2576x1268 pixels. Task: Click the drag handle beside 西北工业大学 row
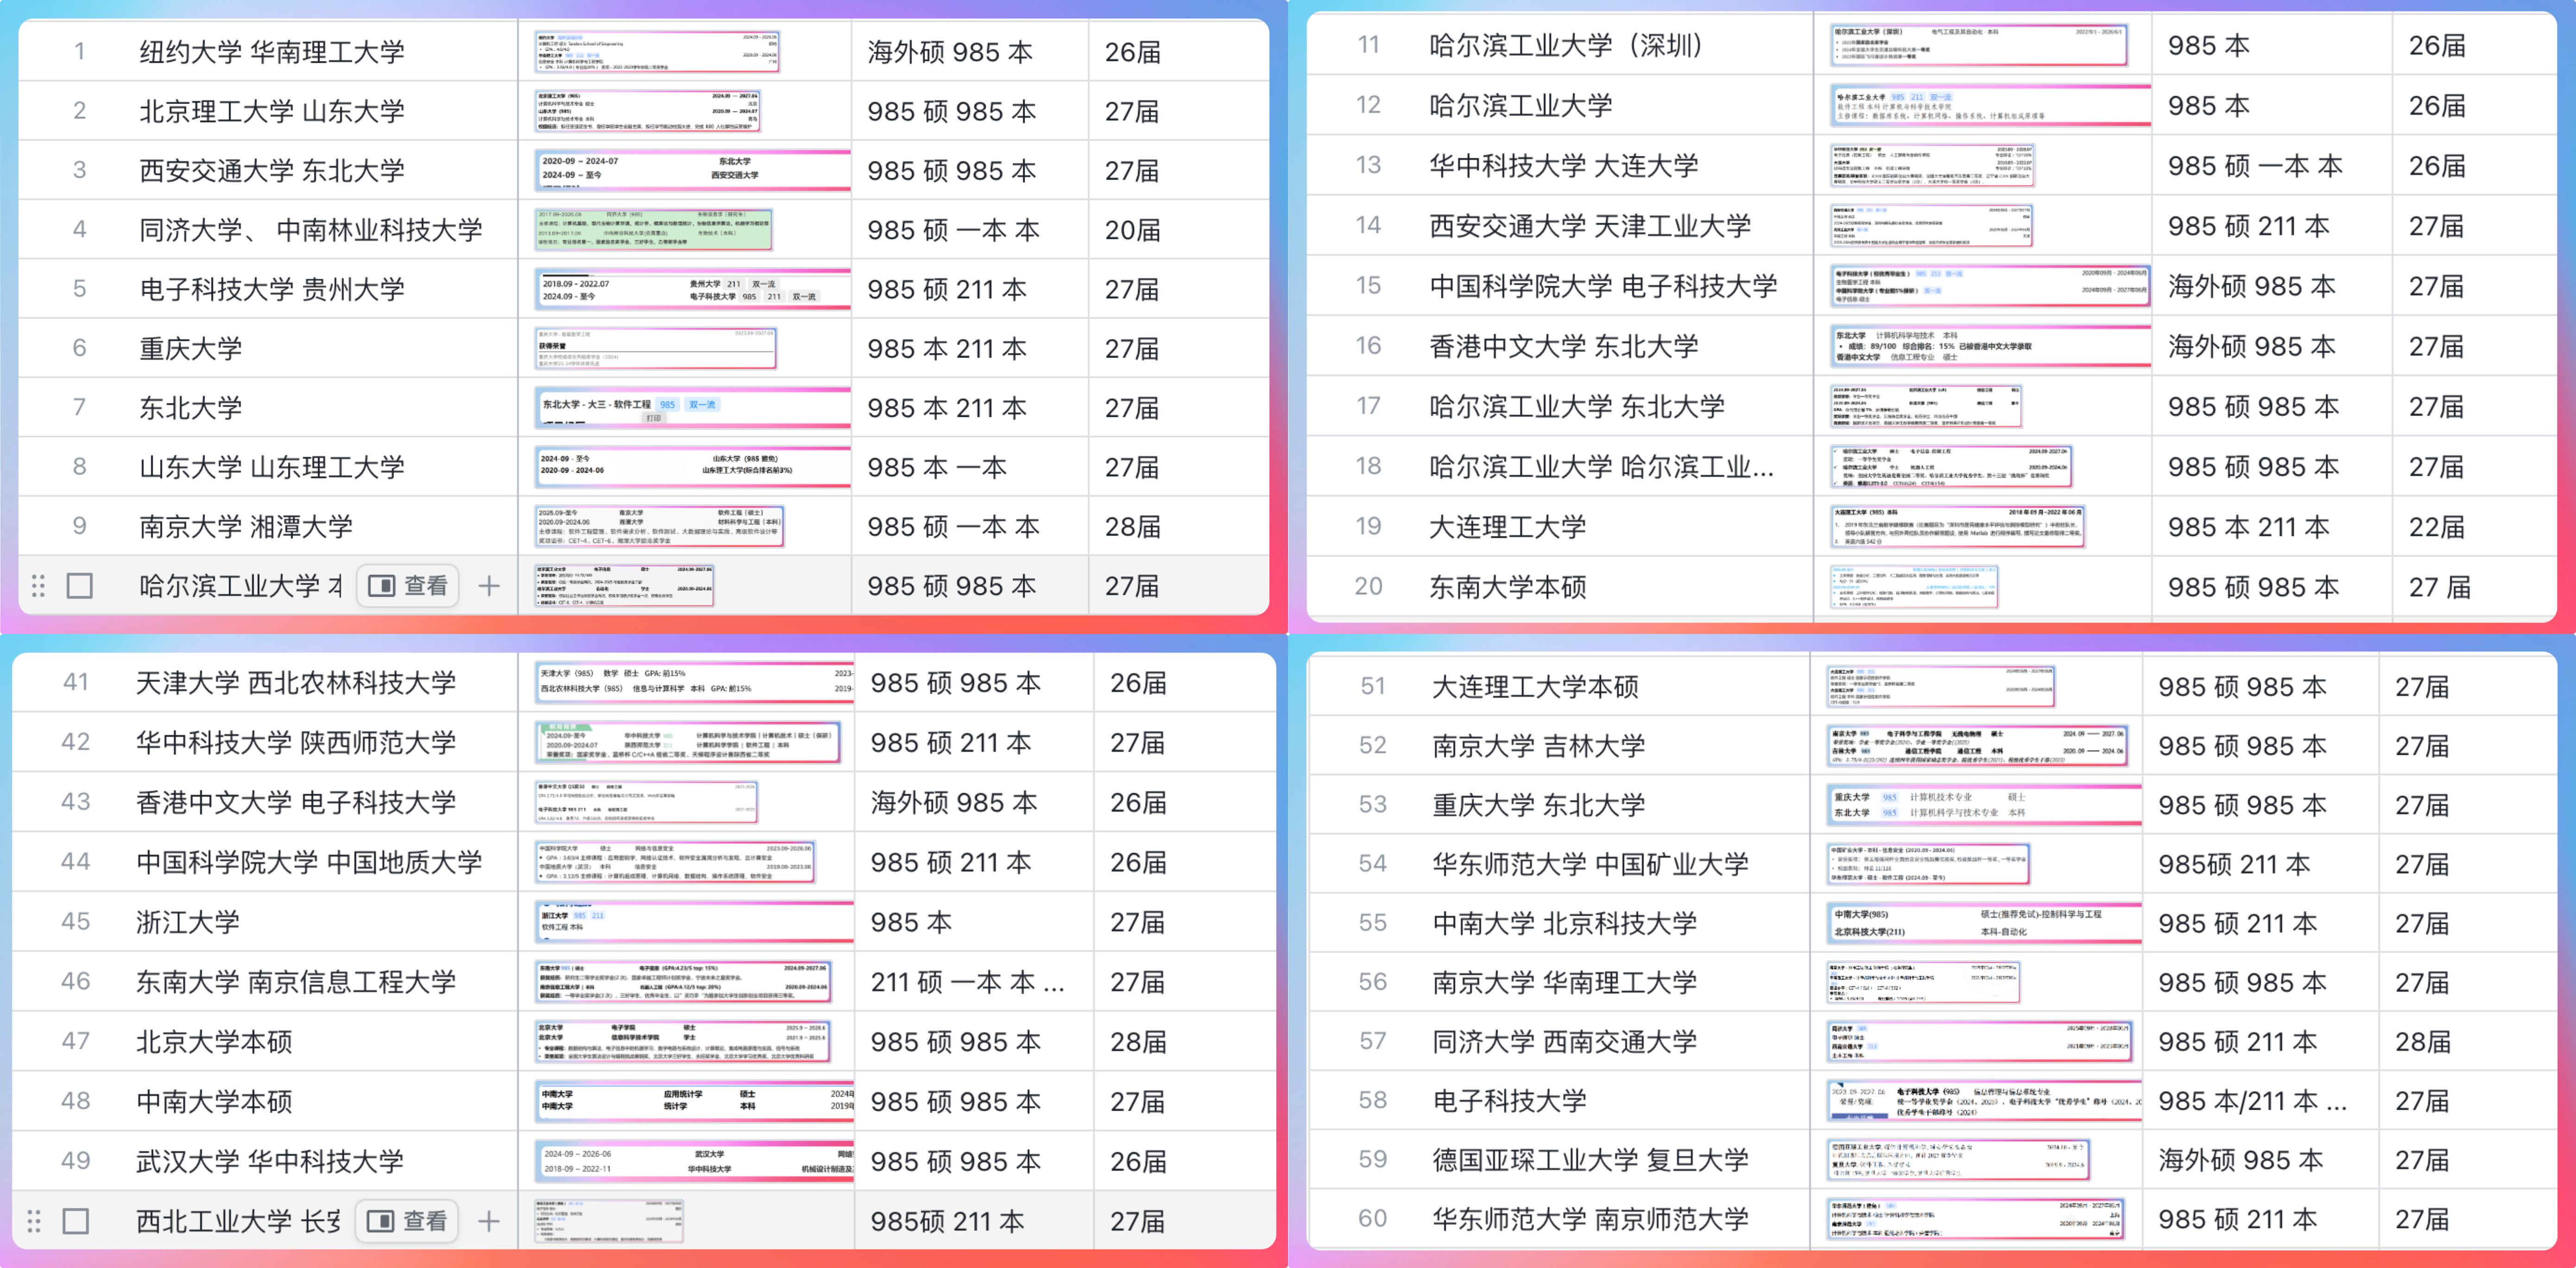click(34, 1221)
